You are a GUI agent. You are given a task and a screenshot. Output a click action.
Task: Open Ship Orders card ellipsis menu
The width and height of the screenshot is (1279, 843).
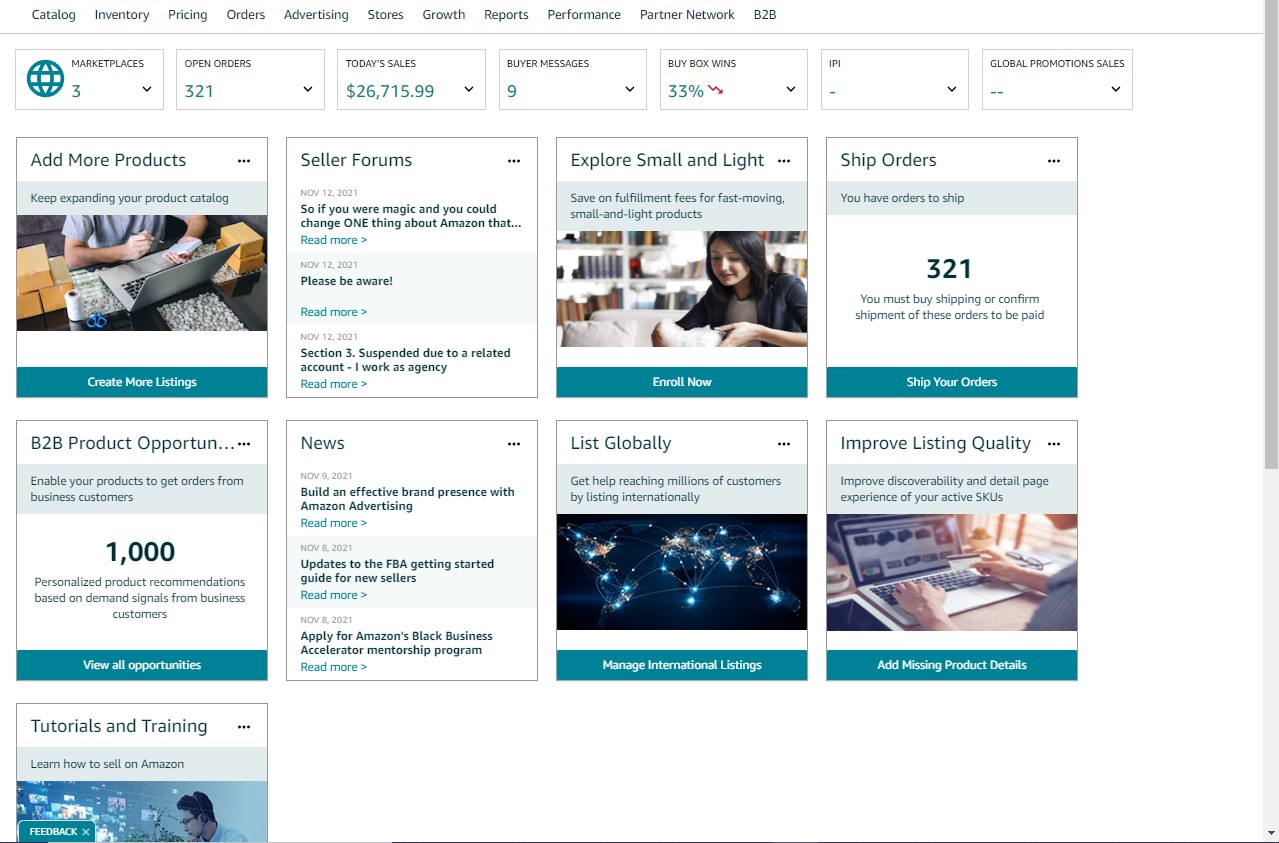(1054, 161)
